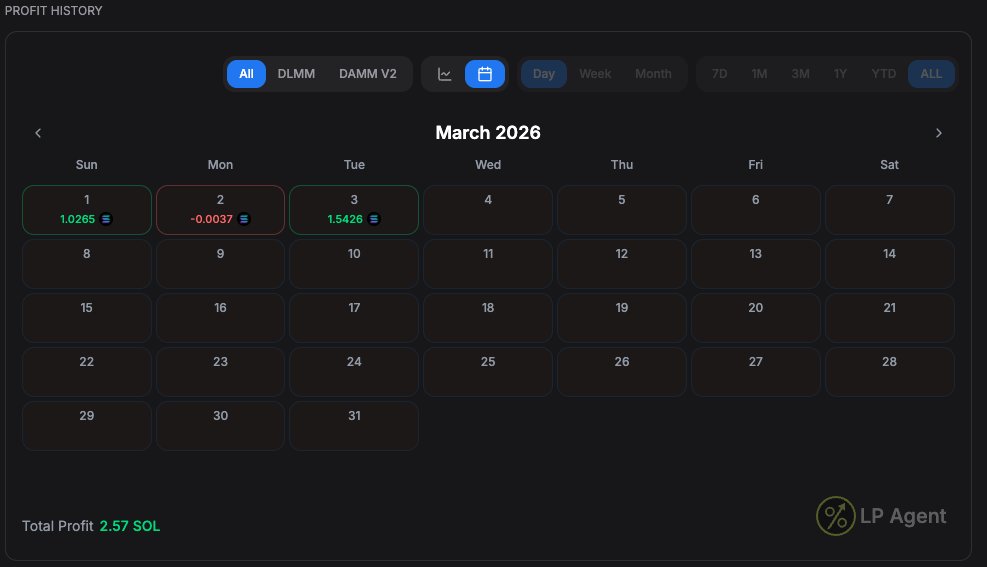Screen dimensions: 987x567
Task: Click the Wed column header
Action: 488,165
